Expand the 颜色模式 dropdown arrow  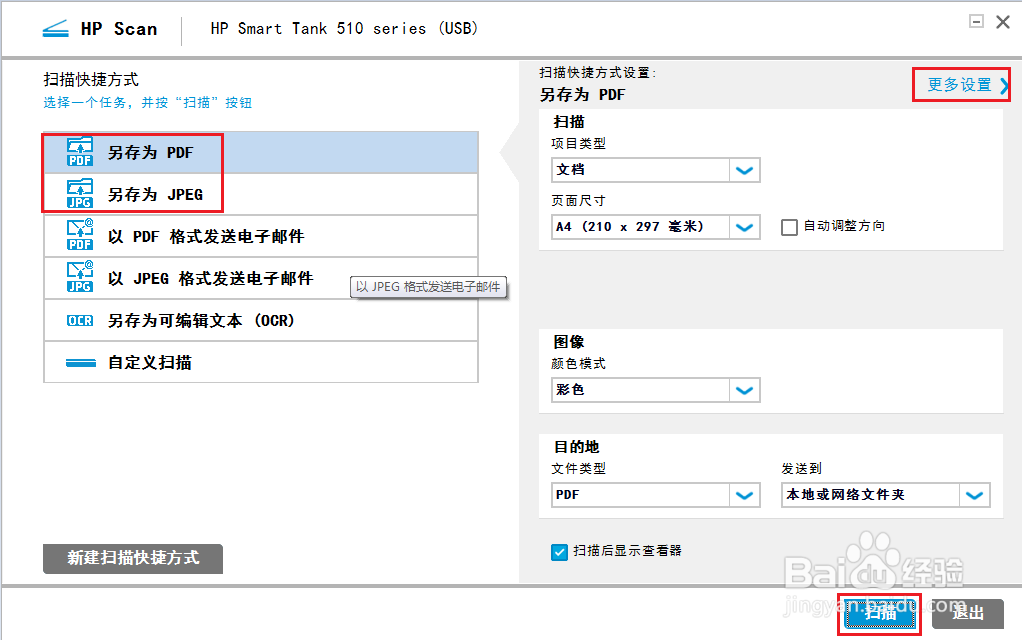pos(744,390)
